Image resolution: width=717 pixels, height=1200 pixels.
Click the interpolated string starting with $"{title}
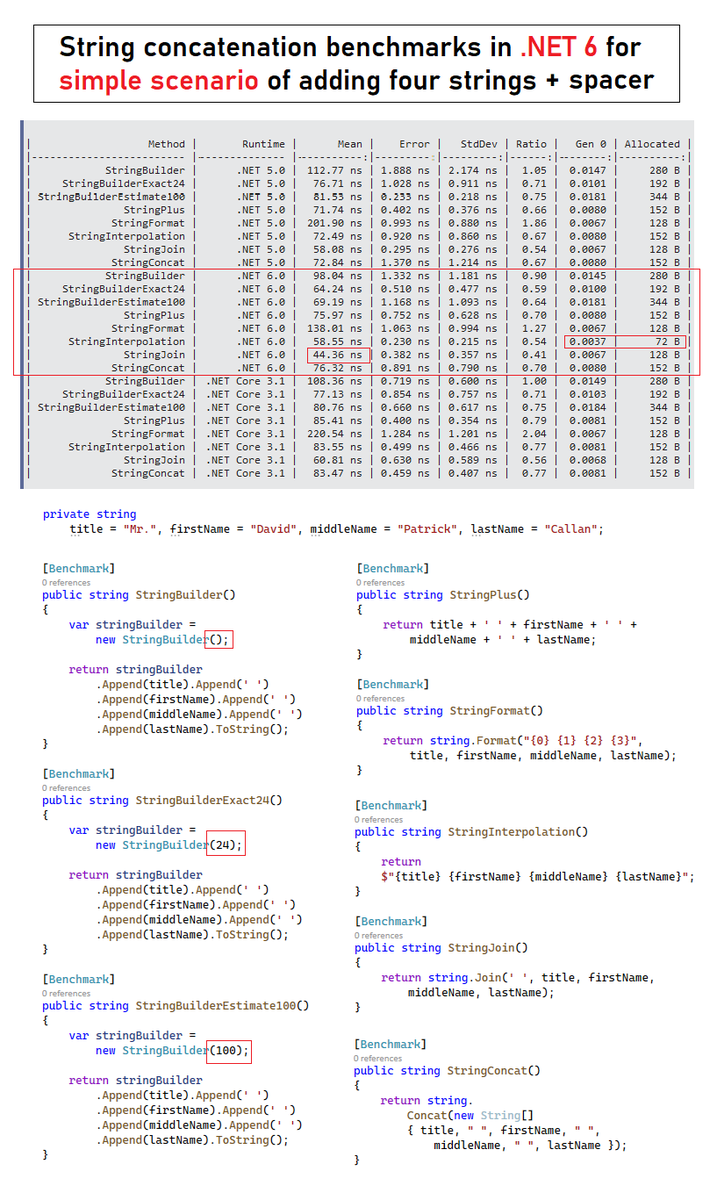537,877
